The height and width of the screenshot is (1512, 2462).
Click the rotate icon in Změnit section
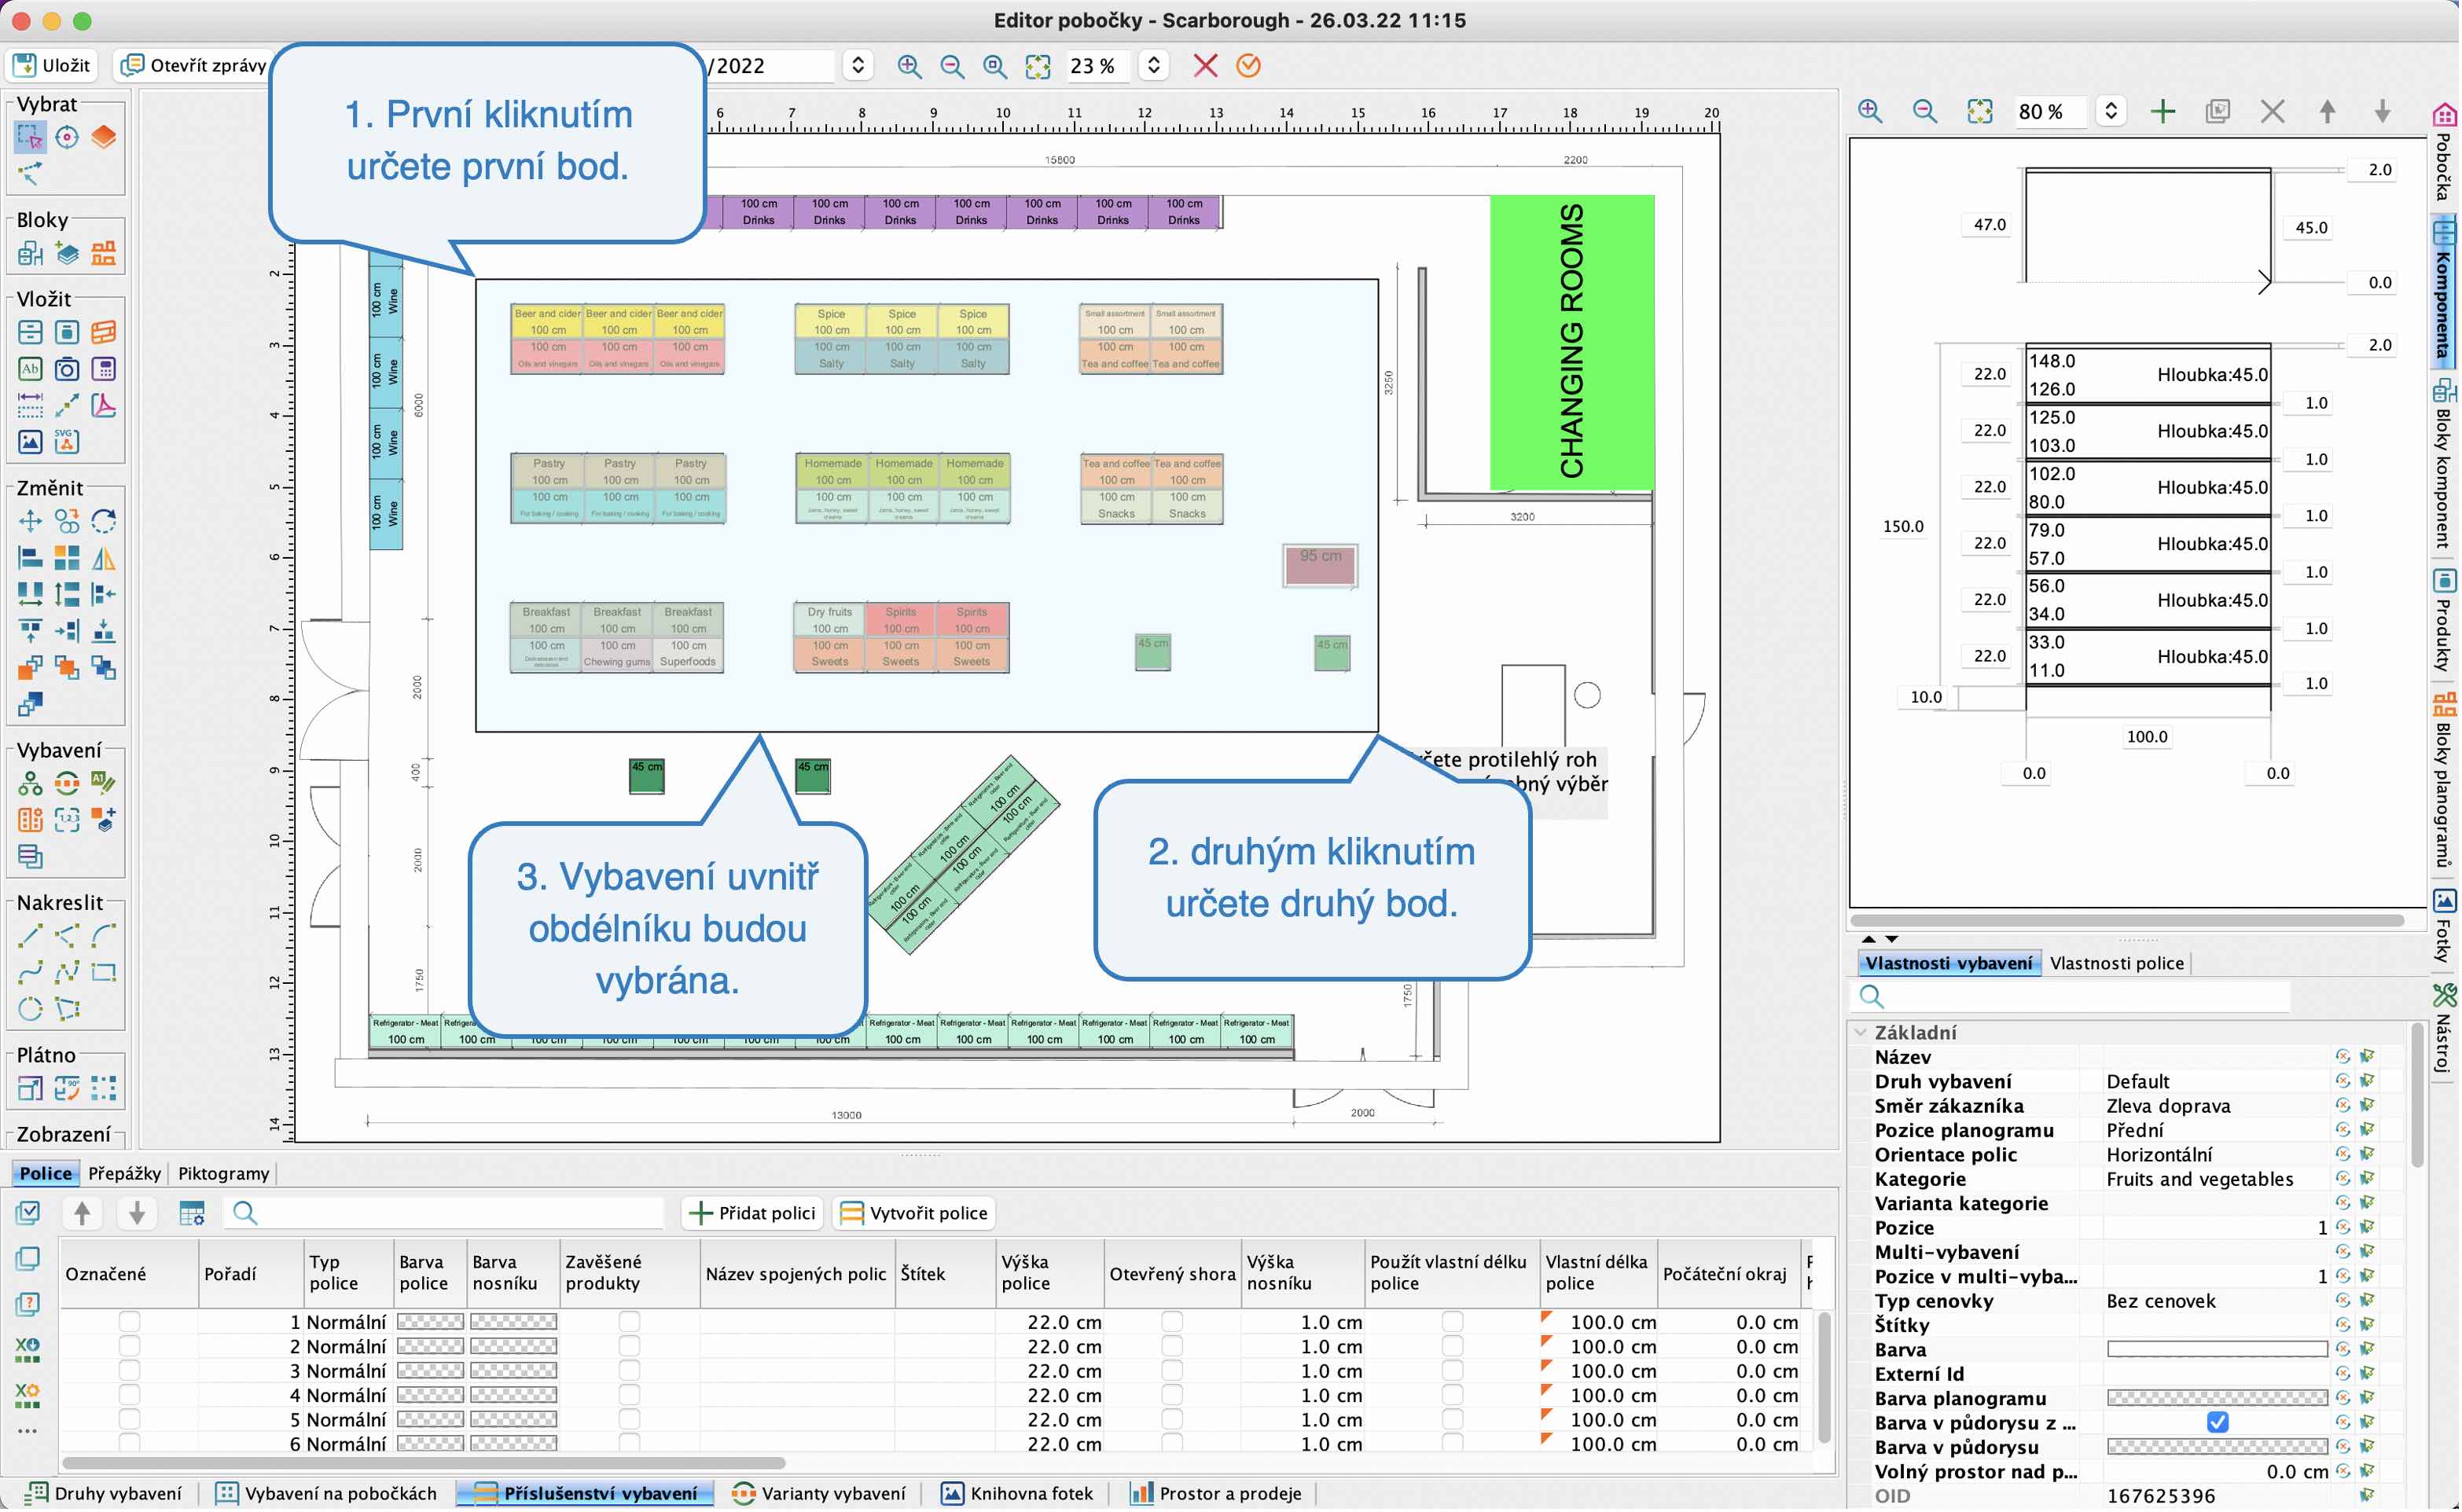pos(104,521)
